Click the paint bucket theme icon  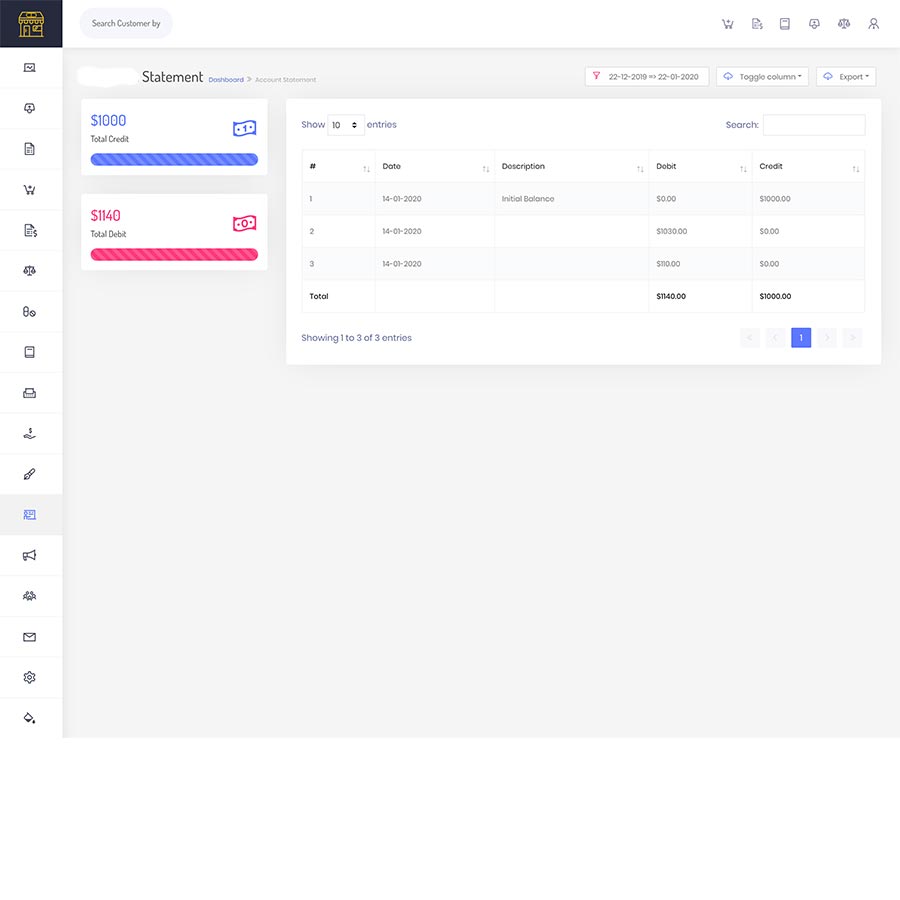coord(30,718)
